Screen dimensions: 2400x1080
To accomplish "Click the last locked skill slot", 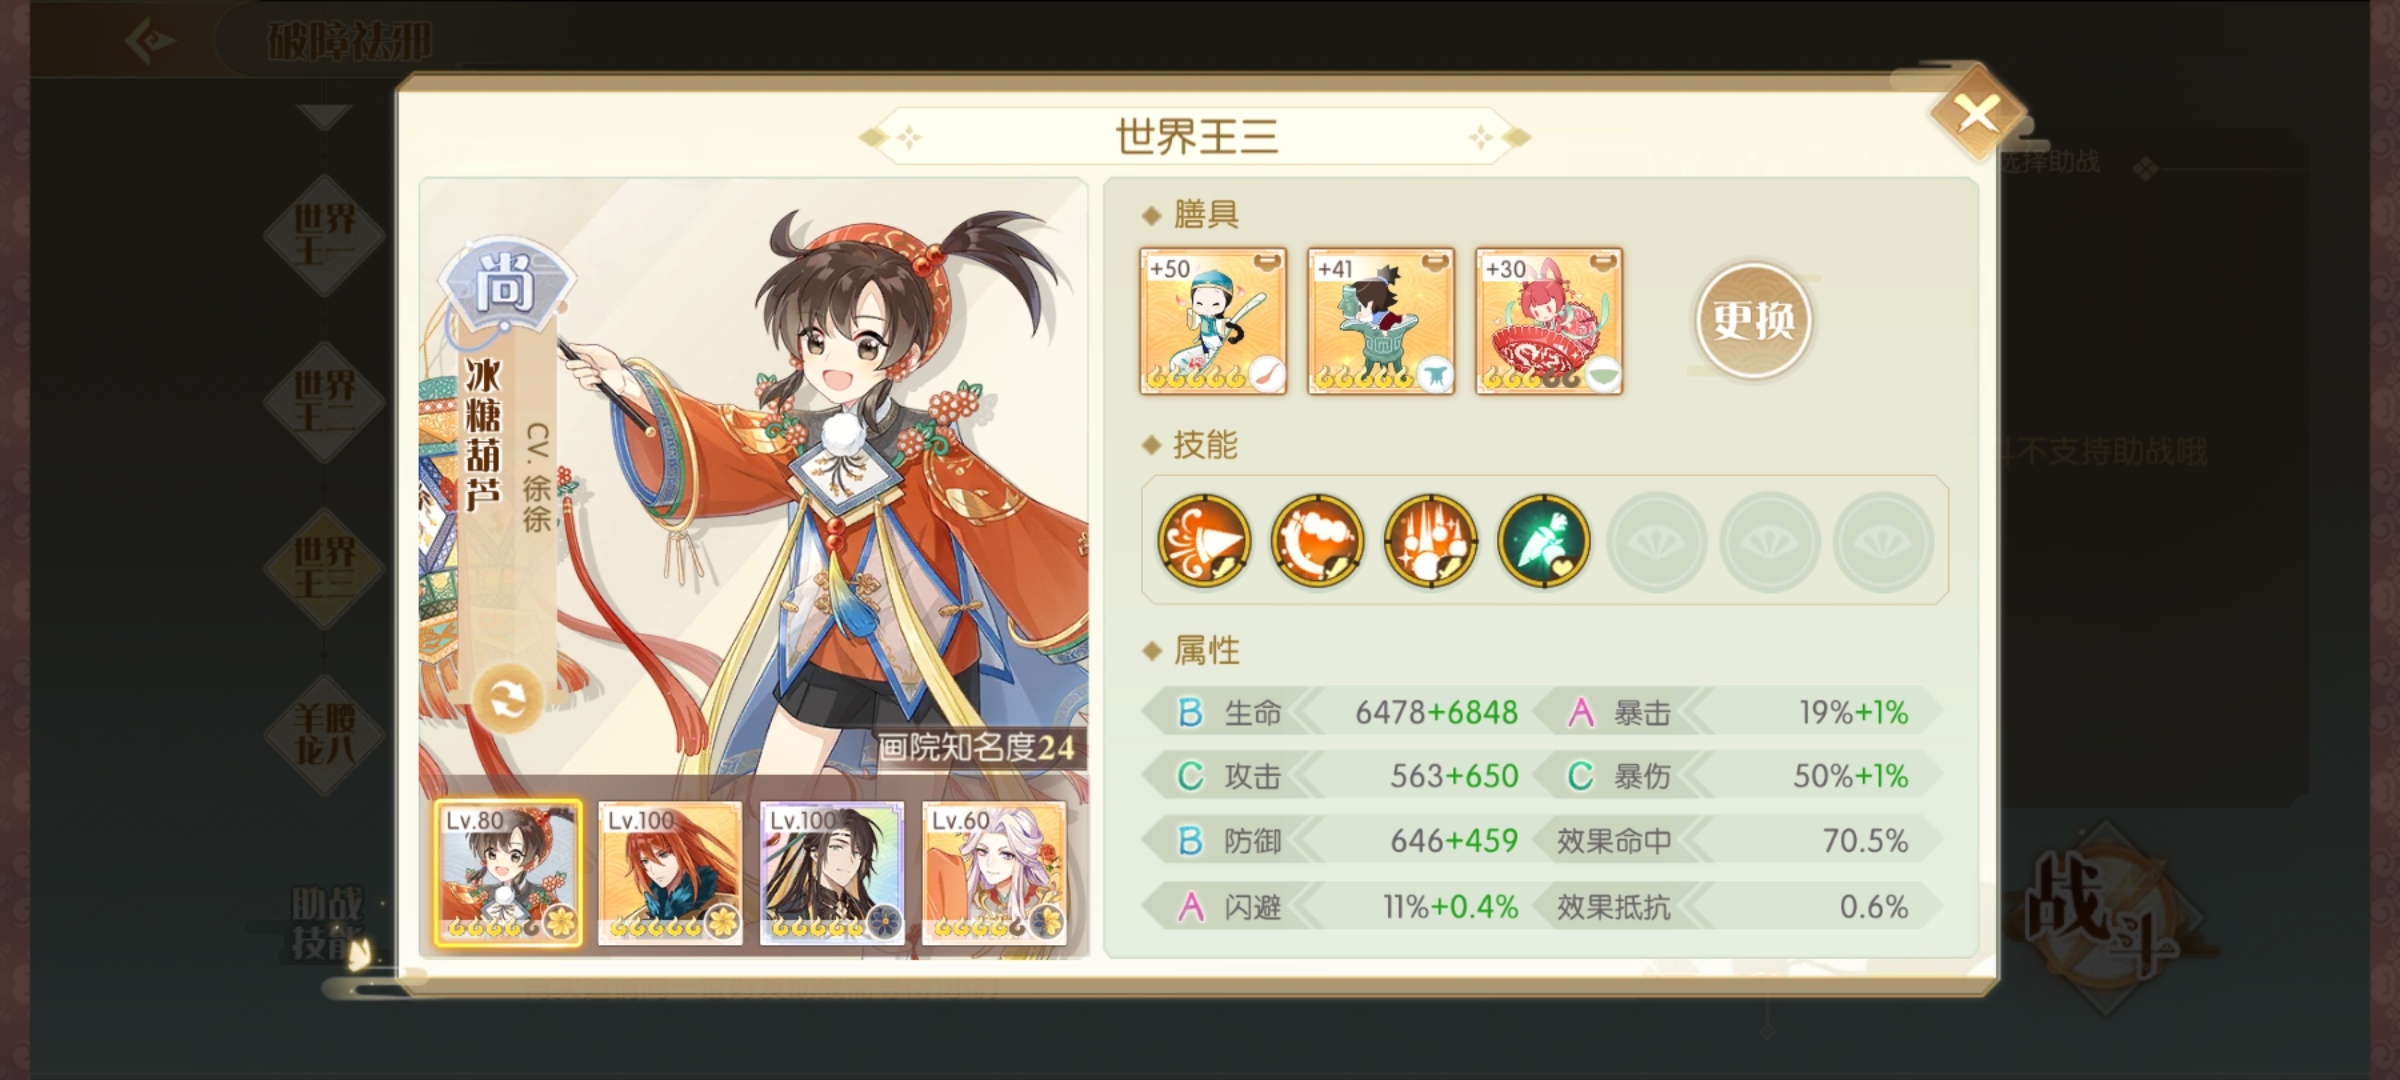I will (x=1882, y=541).
